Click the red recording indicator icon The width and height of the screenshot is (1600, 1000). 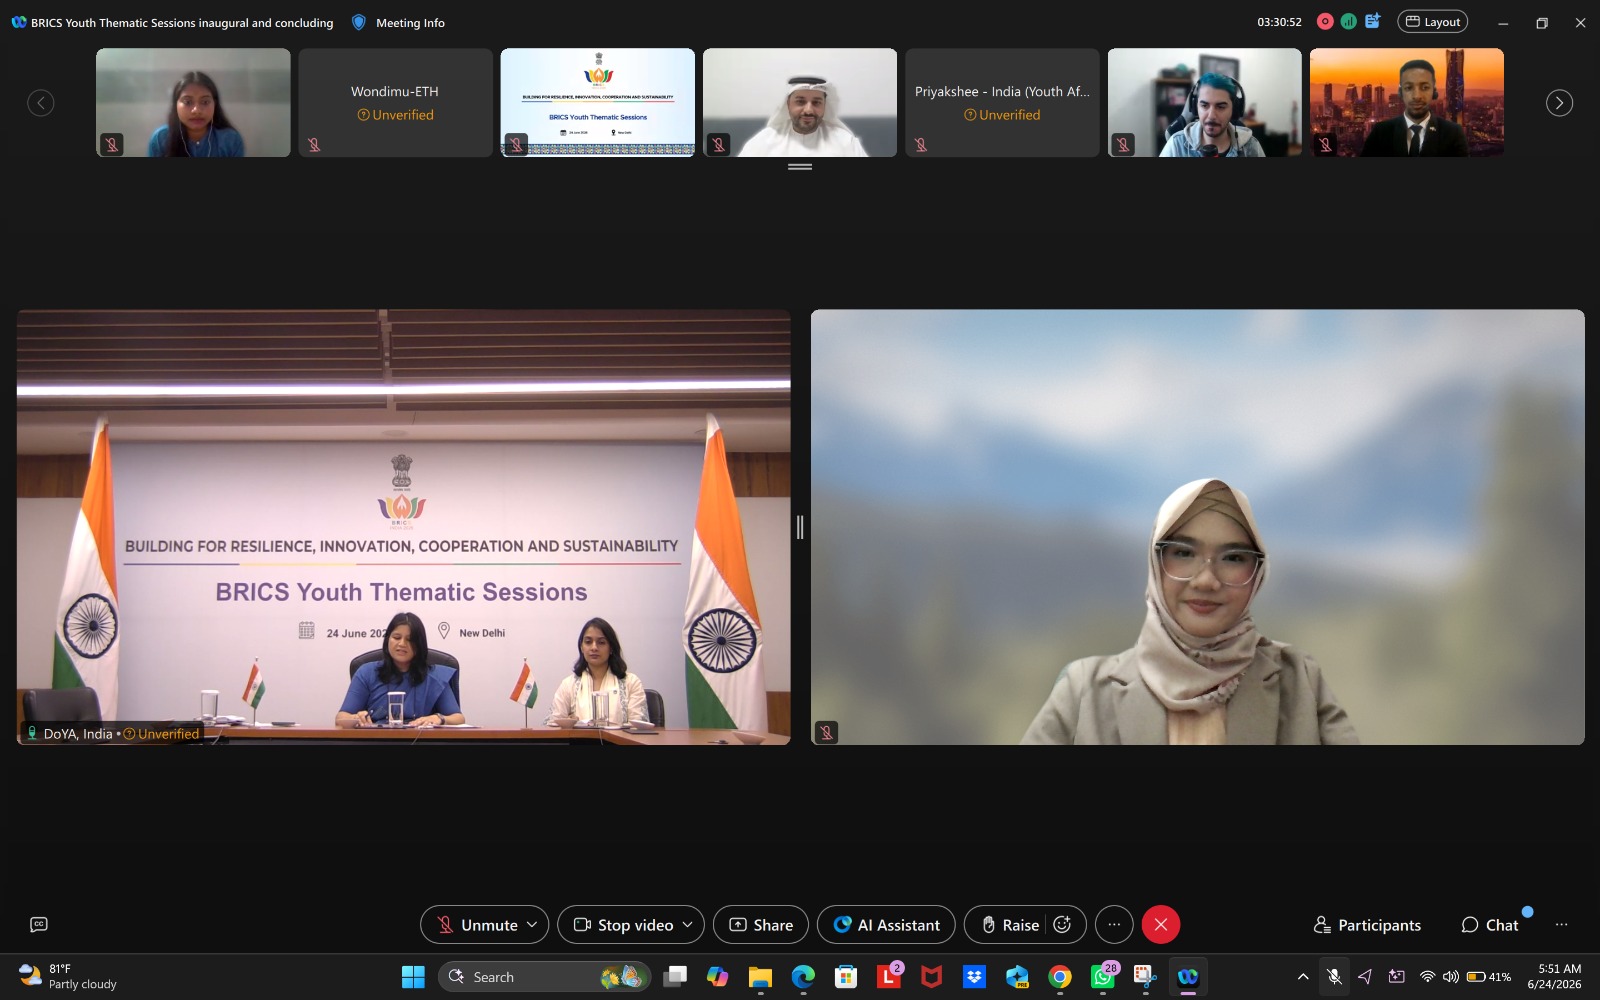pyautogui.click(x=1325, y=22)
